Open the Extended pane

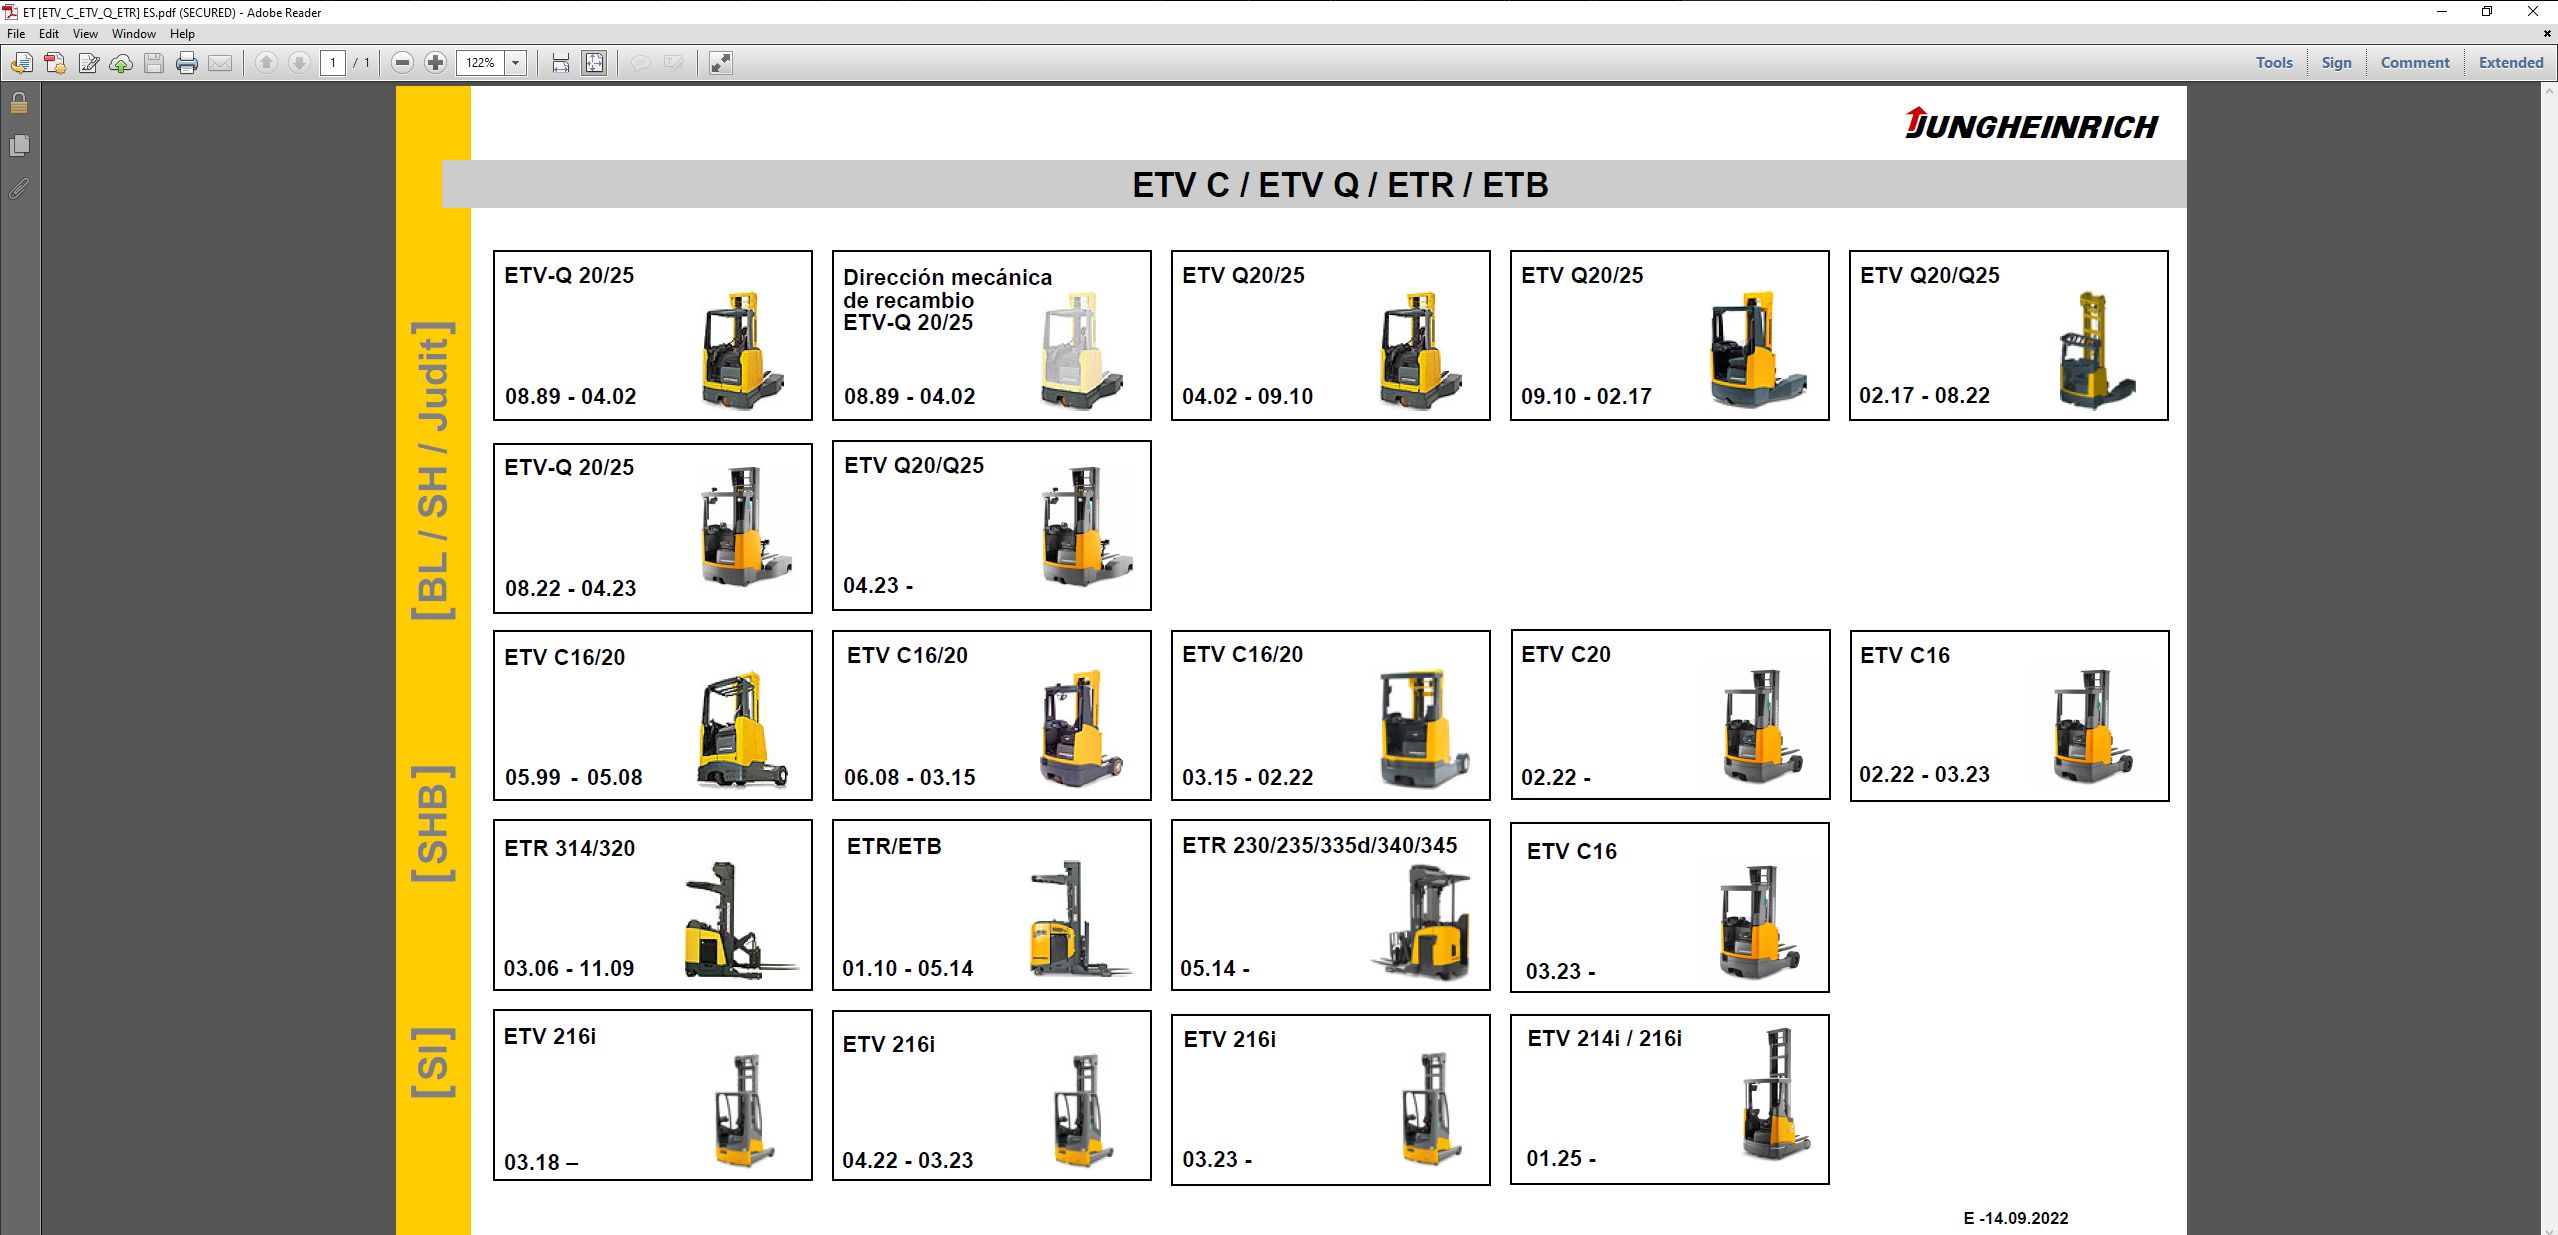tap(2510, 63)
